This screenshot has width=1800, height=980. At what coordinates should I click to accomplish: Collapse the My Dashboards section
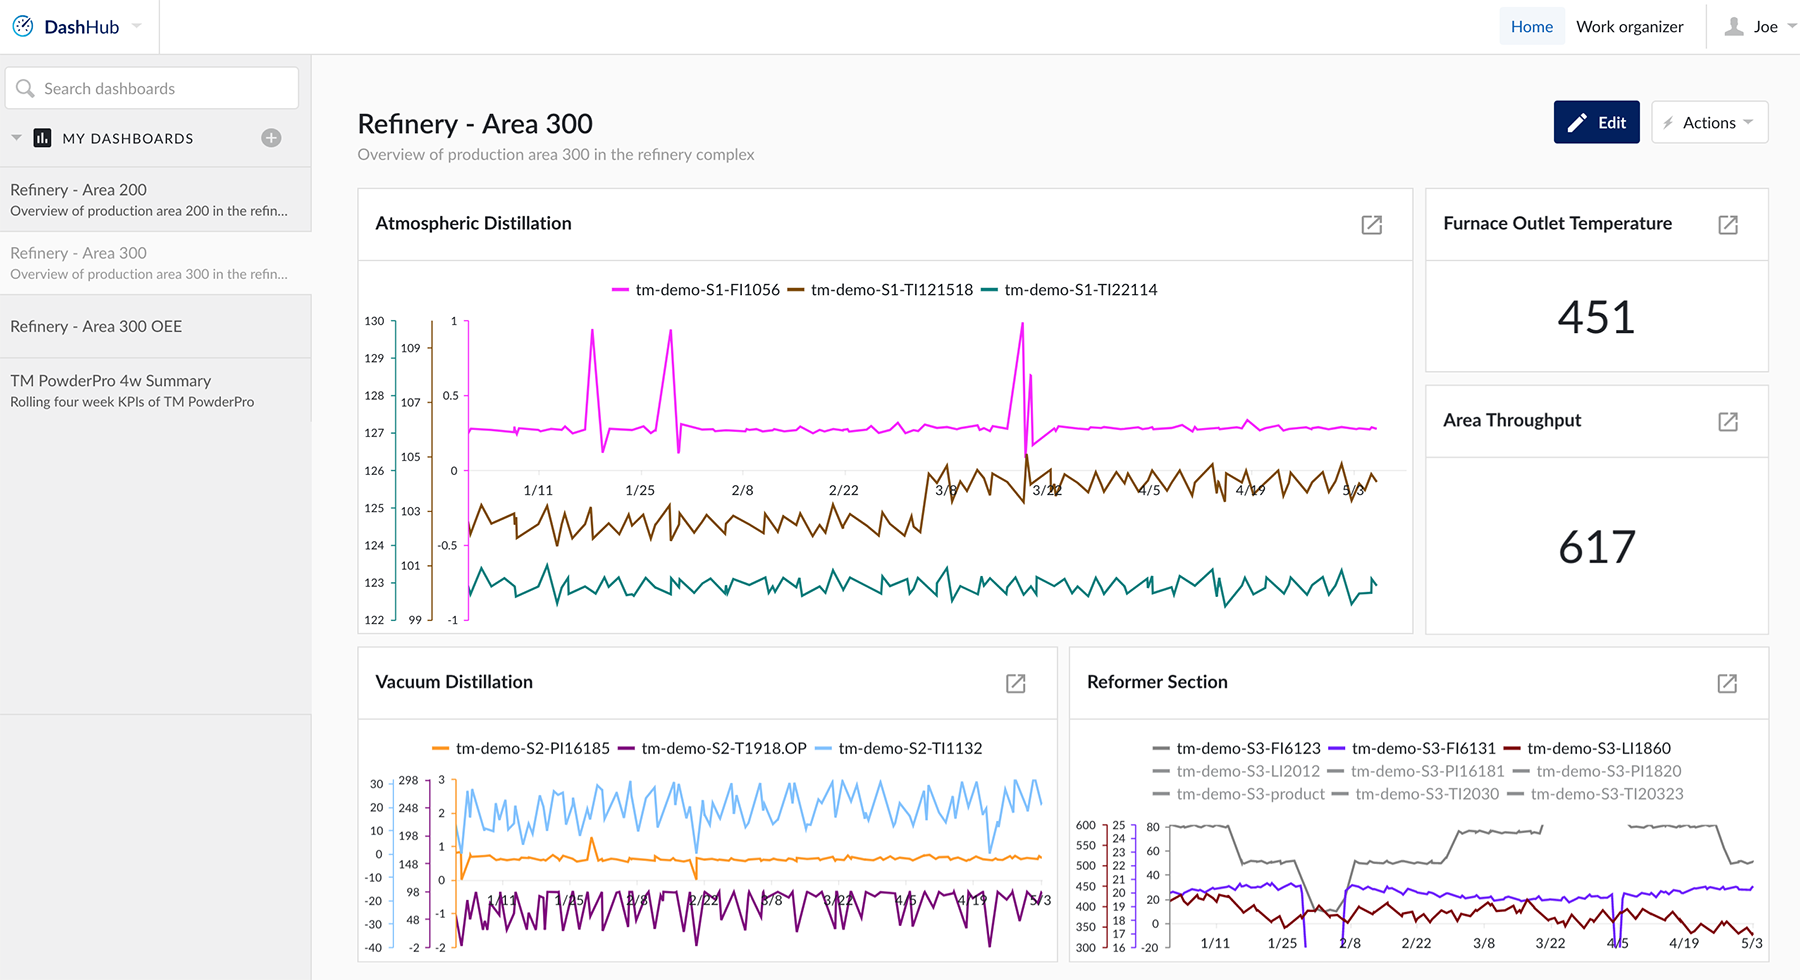(x=17, y=138)
